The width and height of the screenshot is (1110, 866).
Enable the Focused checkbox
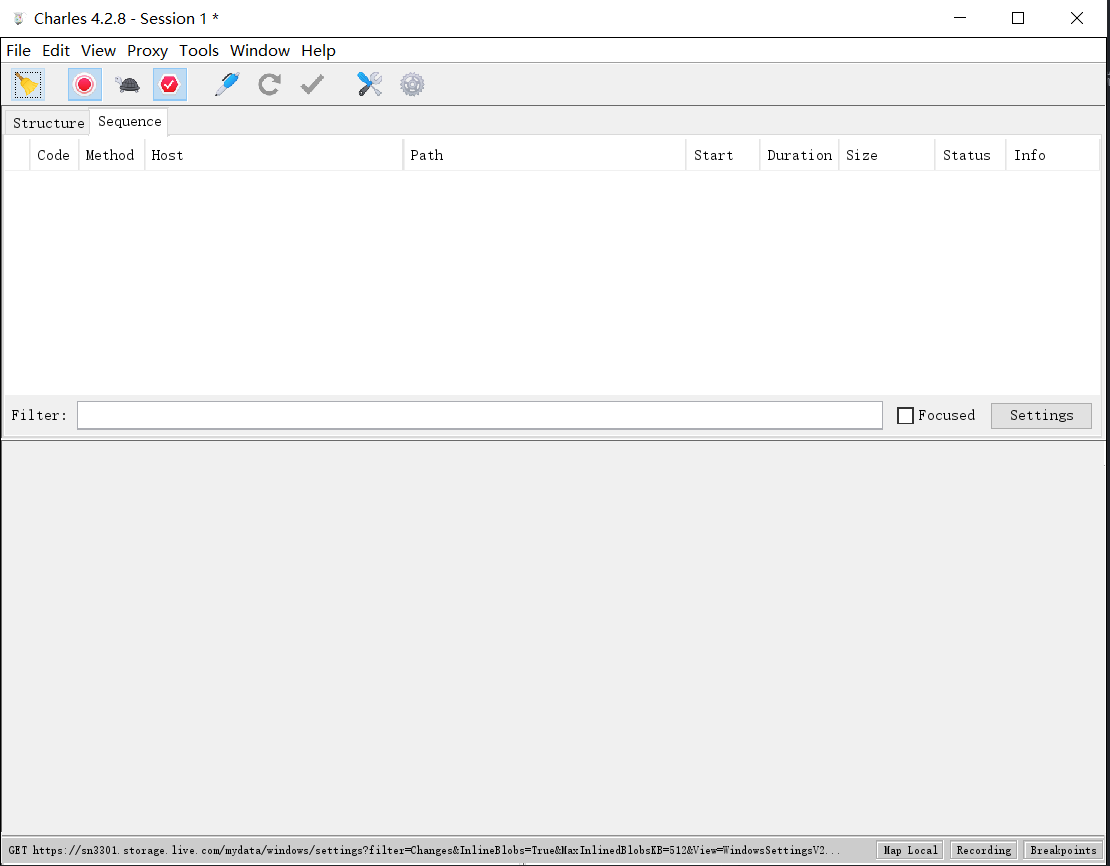(906, 416)
